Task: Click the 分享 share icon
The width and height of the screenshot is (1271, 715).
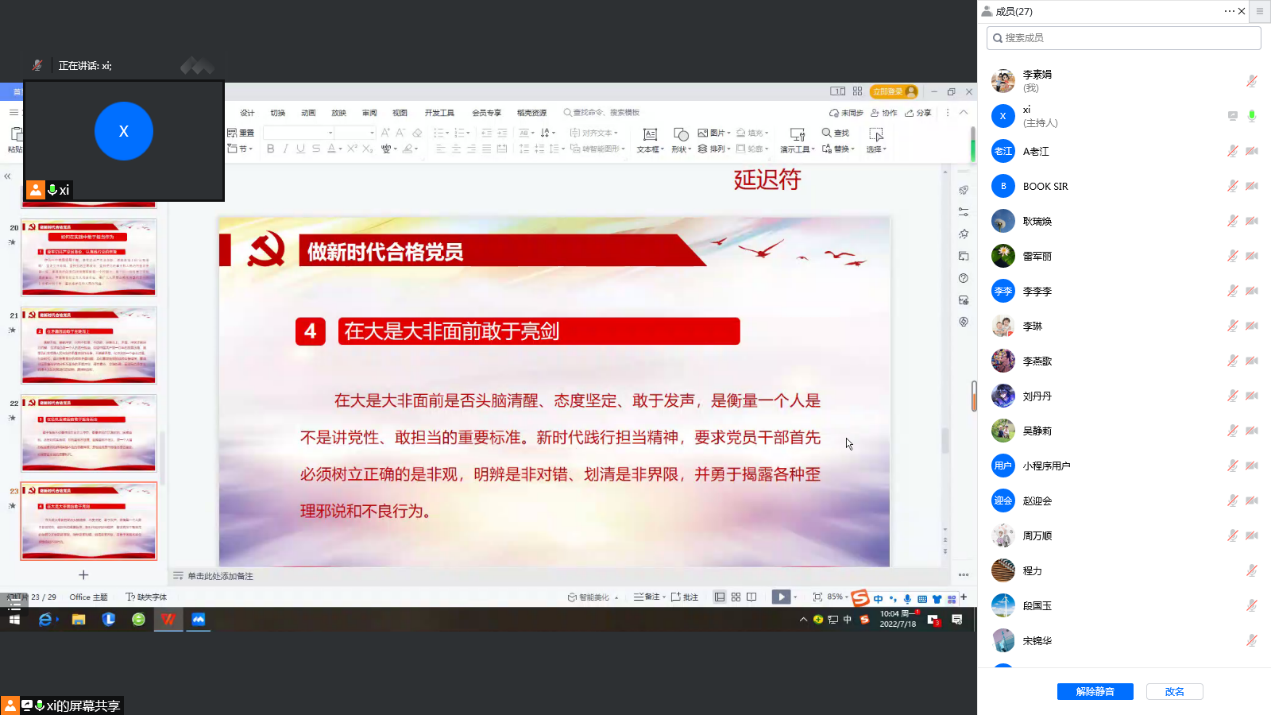Action: 919,113
